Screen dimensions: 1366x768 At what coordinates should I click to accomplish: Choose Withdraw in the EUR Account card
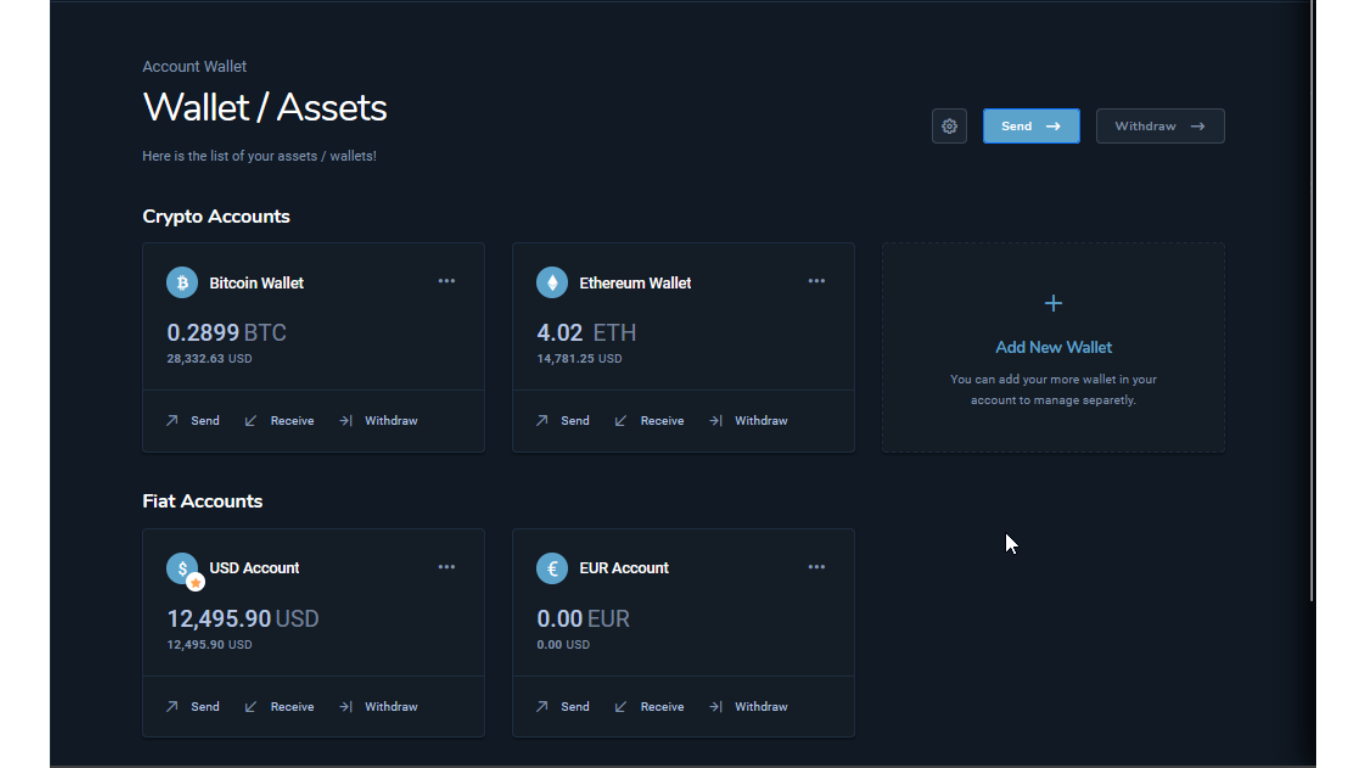click(x=760, y=707)
